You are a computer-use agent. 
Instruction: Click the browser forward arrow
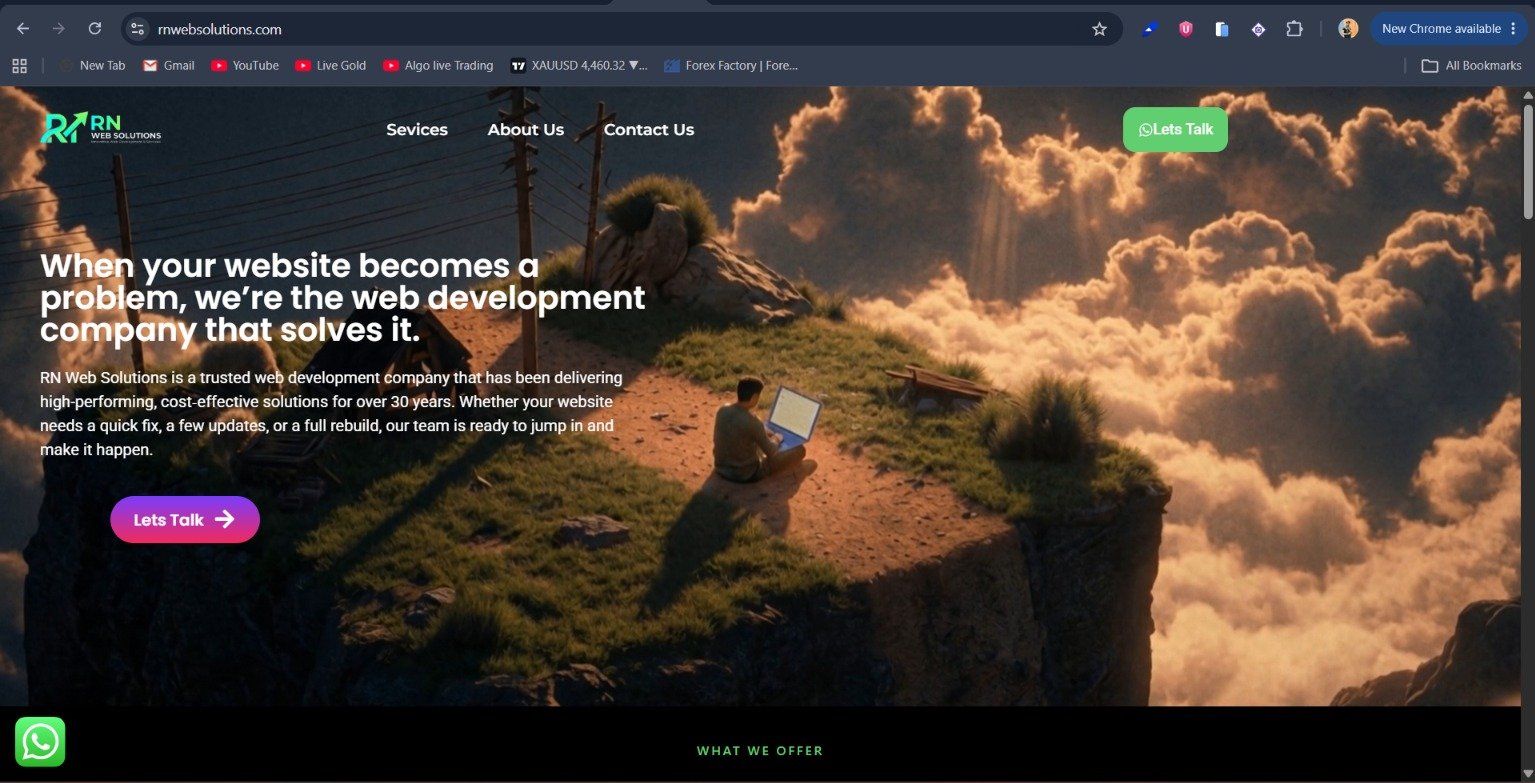point(59,29)
